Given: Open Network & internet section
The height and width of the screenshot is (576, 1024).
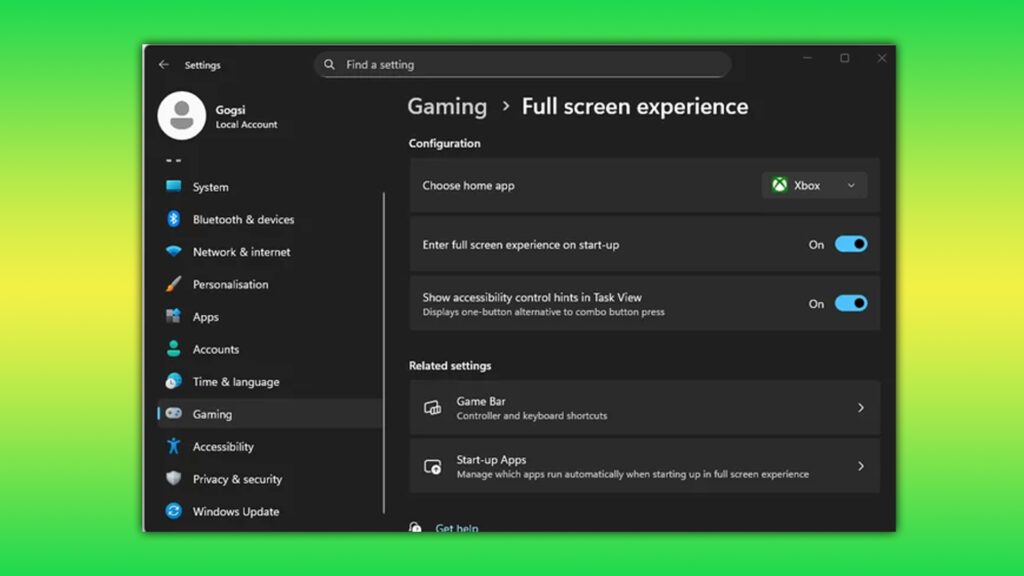Looking at the screenshot, I should coord(269,251).
